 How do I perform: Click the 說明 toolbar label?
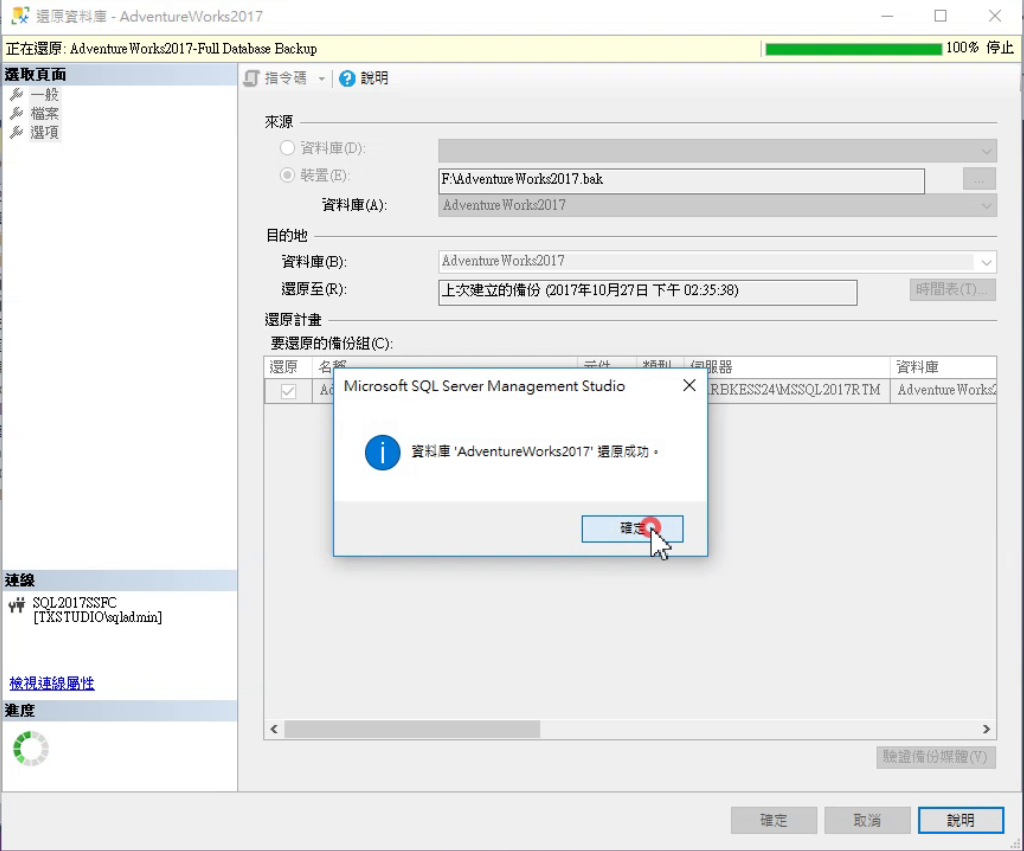click(x=374, y=78)
